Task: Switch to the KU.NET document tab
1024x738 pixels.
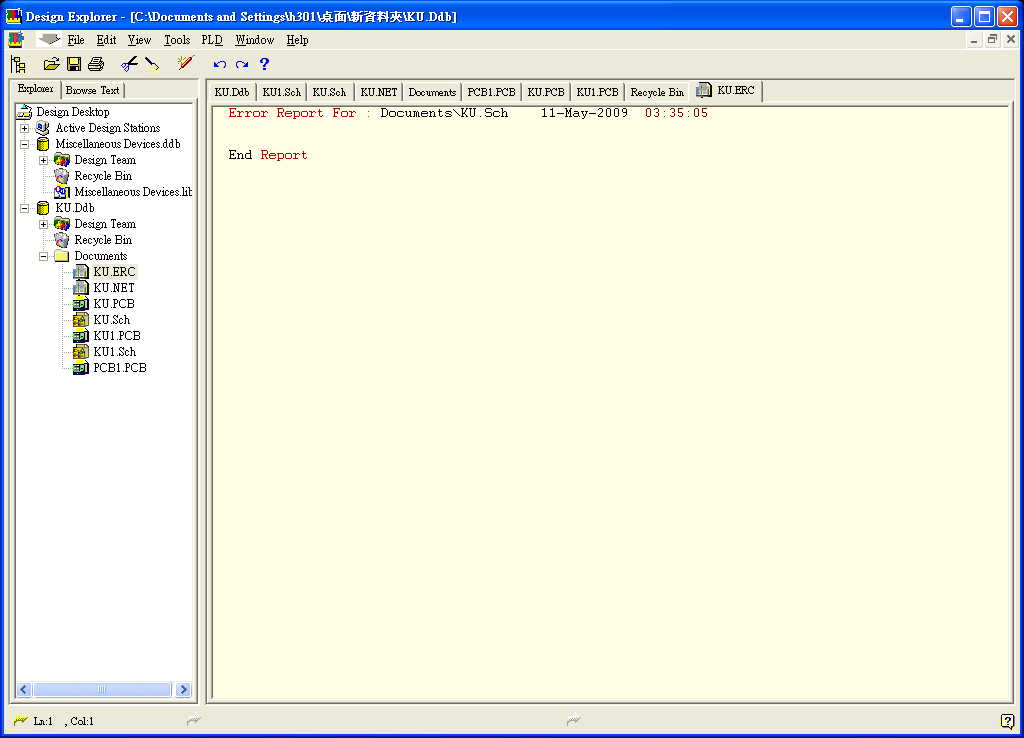Action: (378, 92)
